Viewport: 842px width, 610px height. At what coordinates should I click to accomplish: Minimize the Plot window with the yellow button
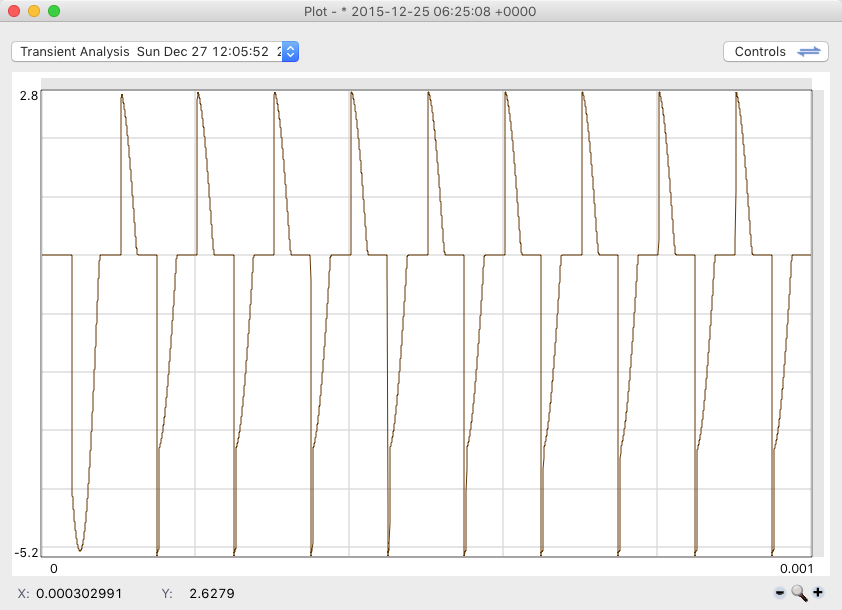[x=34, y=11]
